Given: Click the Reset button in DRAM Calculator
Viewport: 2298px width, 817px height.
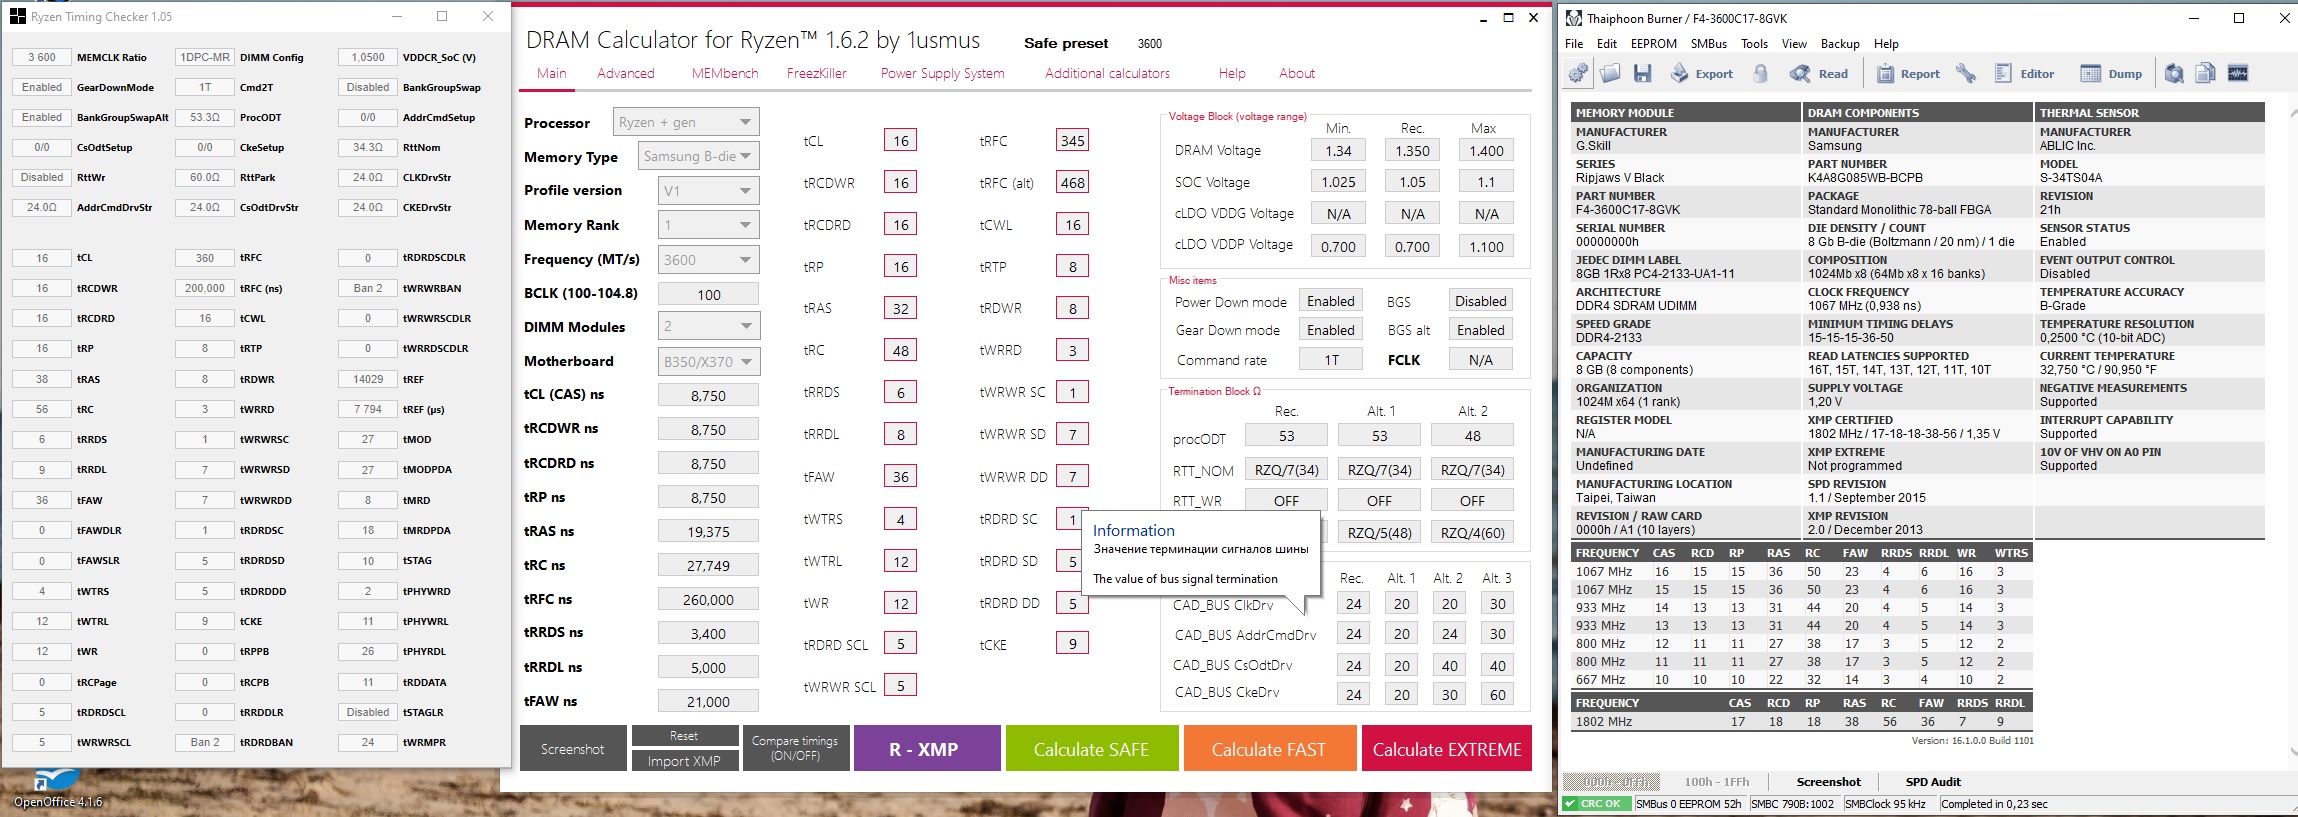Looking at the screenshot, I should coord(685,736).
